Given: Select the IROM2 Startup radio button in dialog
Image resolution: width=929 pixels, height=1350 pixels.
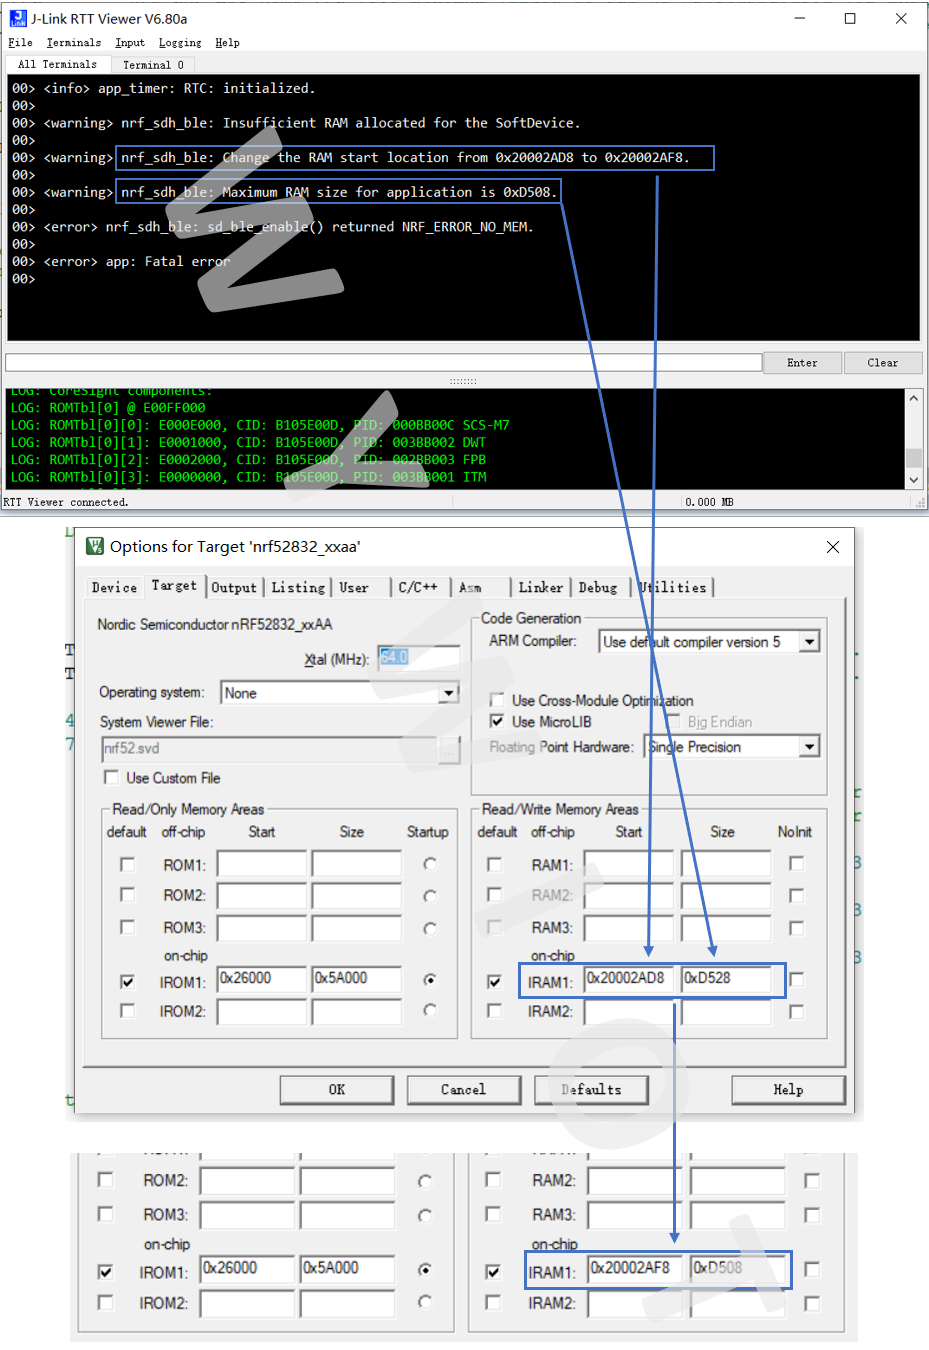Looking at the screenshot, I should [430, 1010].
